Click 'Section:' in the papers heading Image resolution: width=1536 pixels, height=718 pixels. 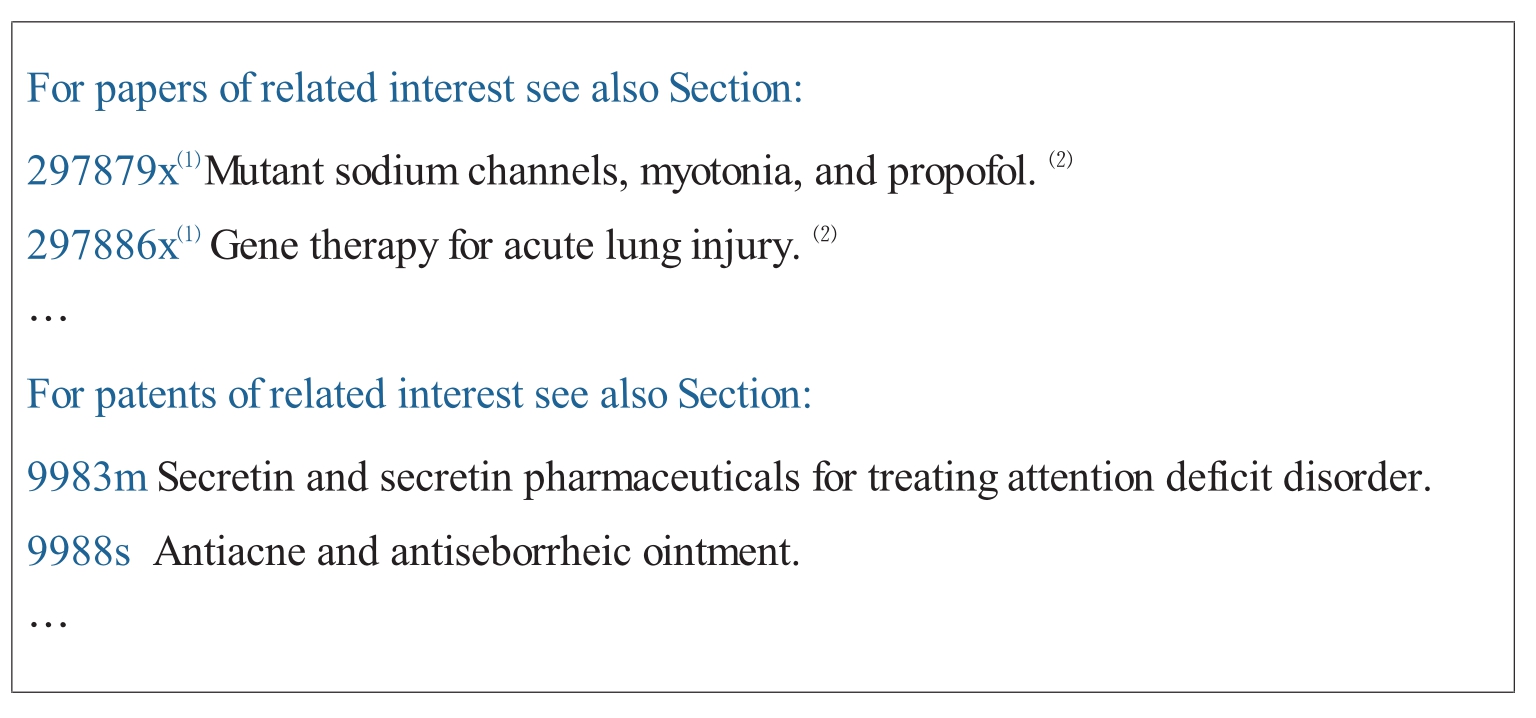click(x=735, y=89)
